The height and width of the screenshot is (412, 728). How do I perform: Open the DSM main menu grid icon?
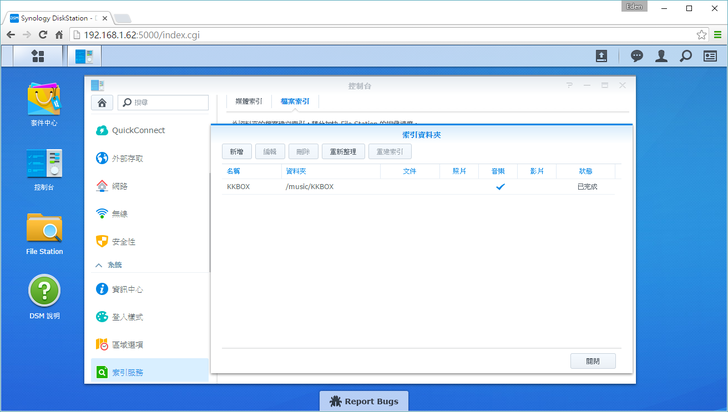38,56
